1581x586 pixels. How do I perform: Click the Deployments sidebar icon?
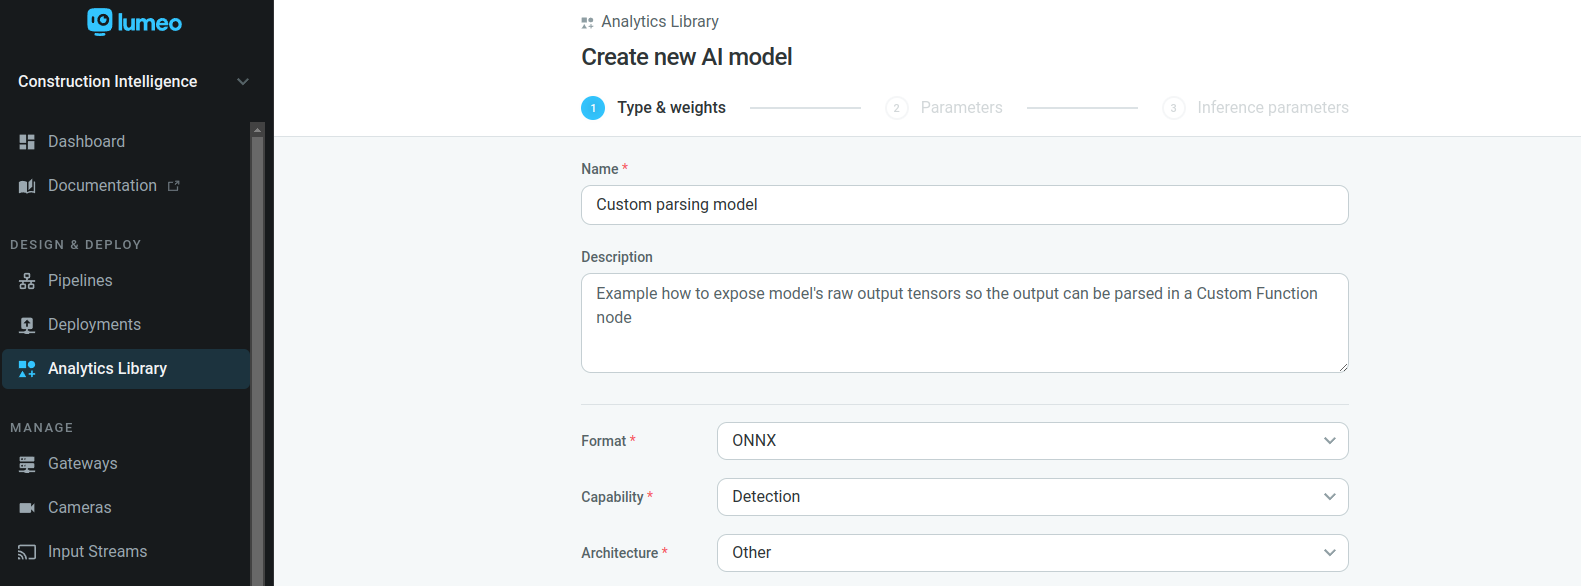[x=27, y=325]
